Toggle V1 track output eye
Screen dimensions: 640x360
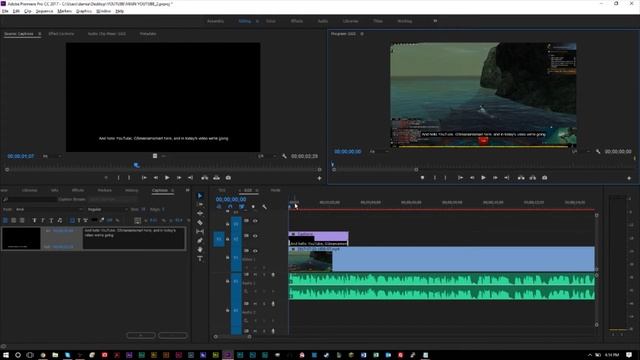point(256,251)
